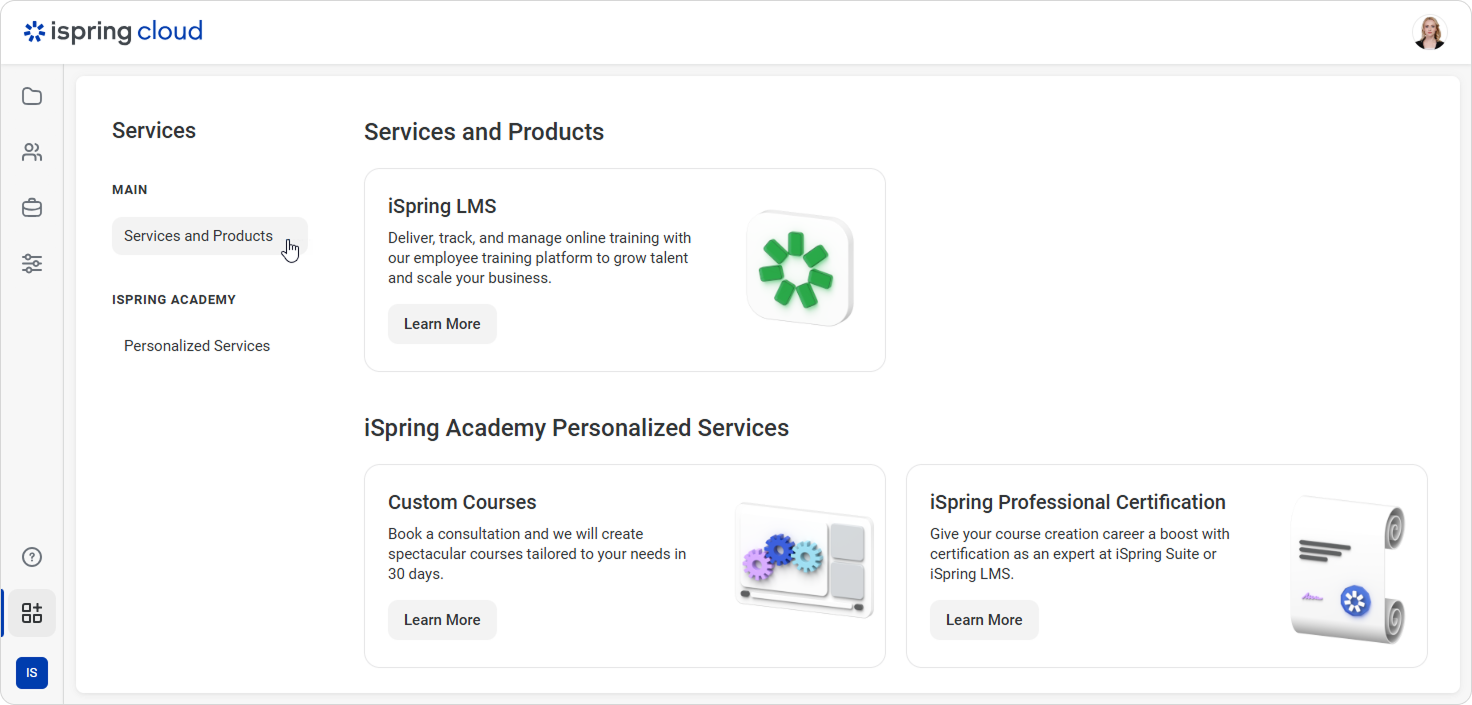Click Learn More under iSpring LMS

pos(442,324)
